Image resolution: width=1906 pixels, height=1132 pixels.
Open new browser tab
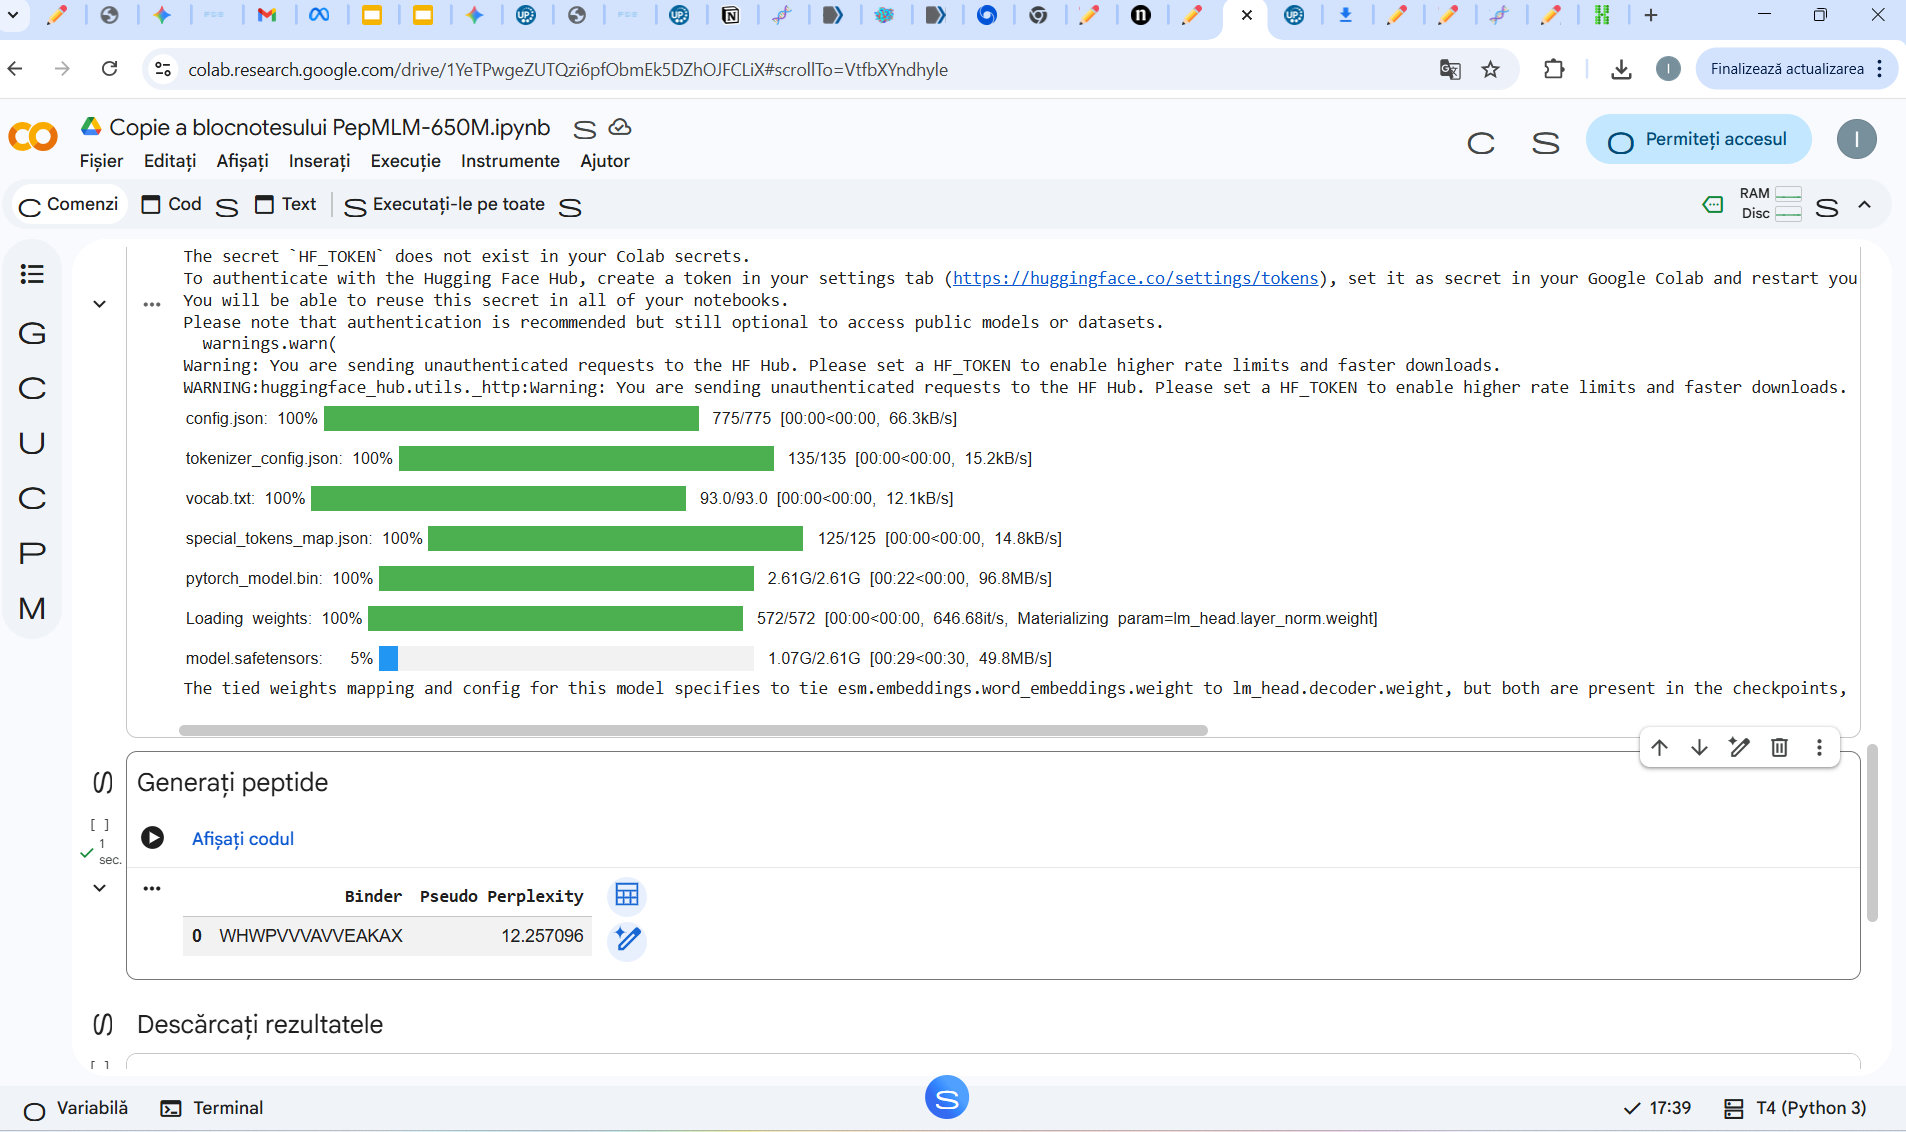coord(1651,15)
